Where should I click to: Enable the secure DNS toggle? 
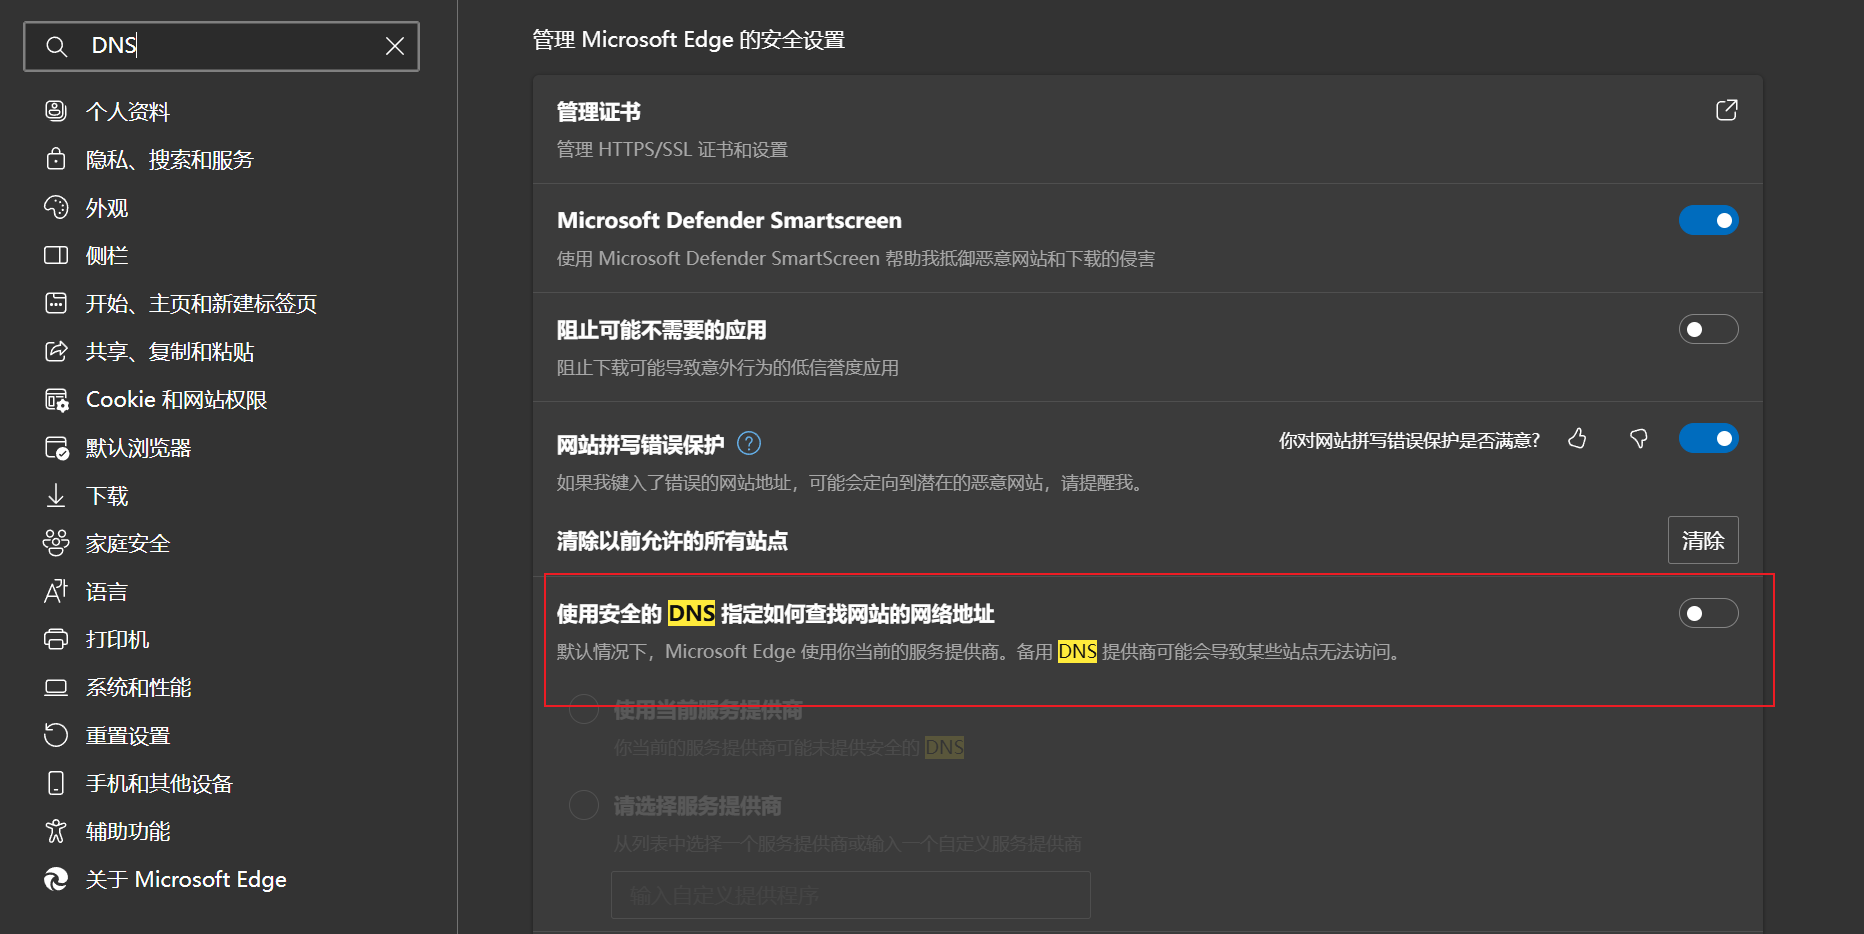click(x=1708, y=613)
